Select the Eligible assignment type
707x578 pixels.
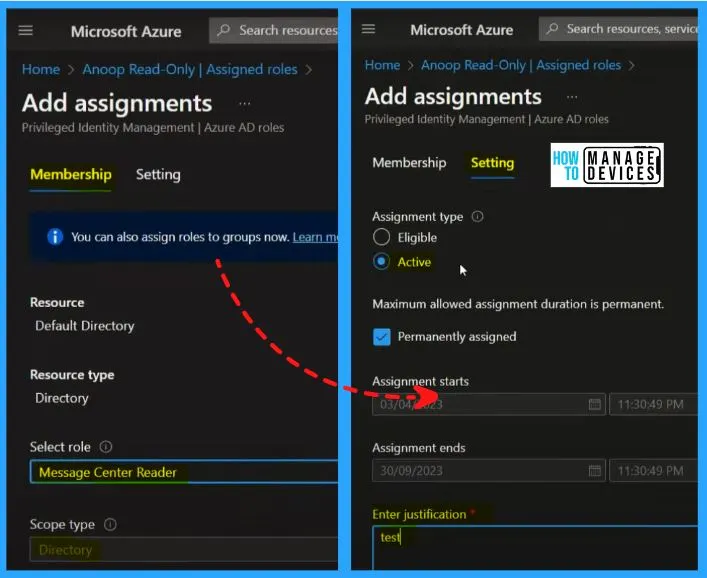click(x=381, y=237)
